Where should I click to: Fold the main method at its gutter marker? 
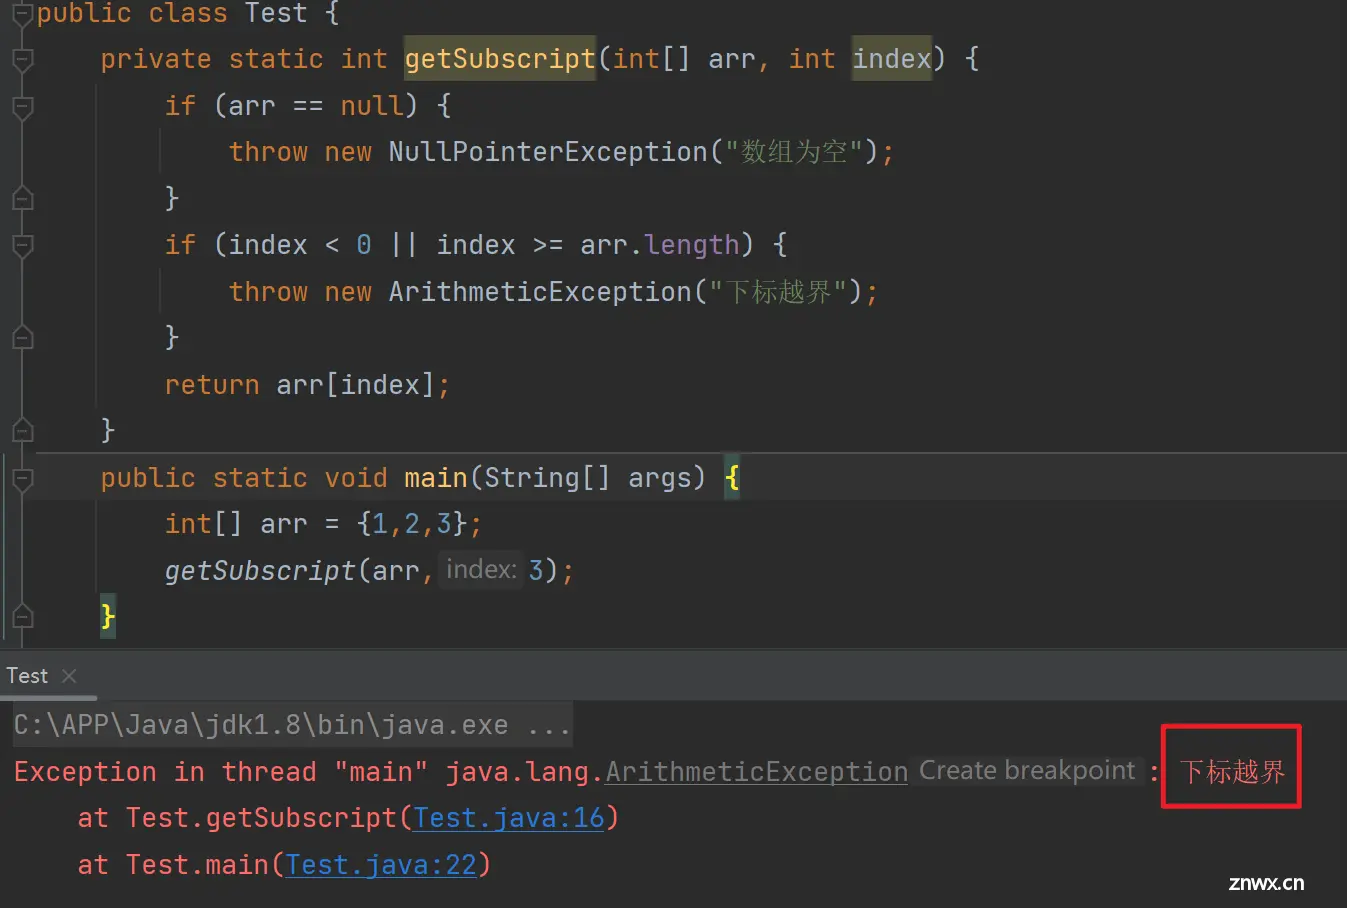coord(22,479)
